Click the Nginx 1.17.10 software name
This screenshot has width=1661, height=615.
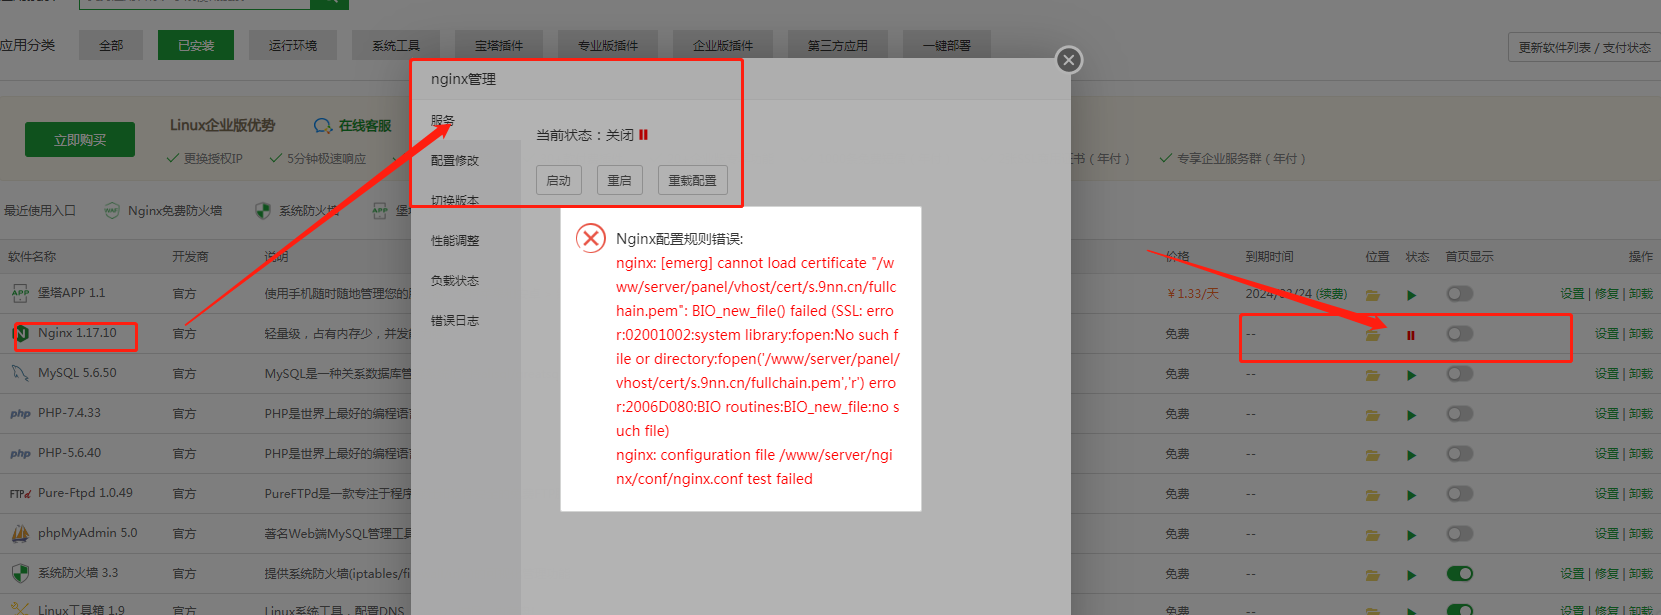[77, 333]
